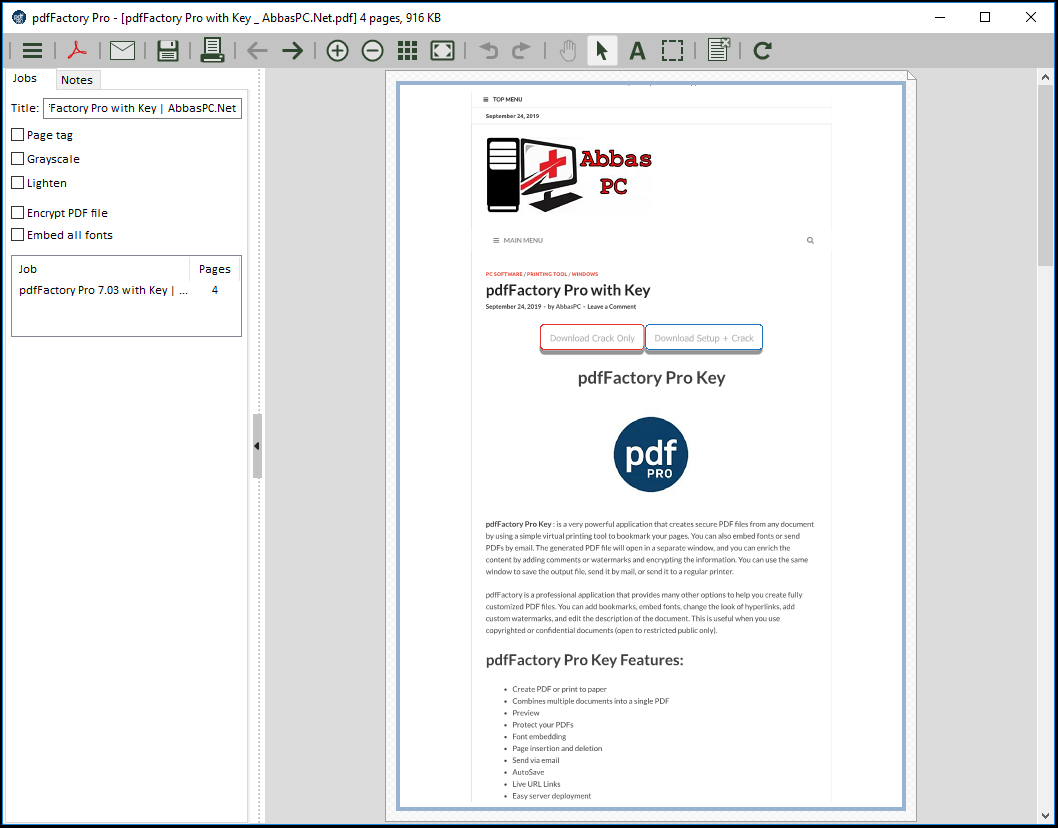The width and height of the screenshot is (1058, 828).
Task: Click the delete page note icon
Action: (x=719, y=50)
